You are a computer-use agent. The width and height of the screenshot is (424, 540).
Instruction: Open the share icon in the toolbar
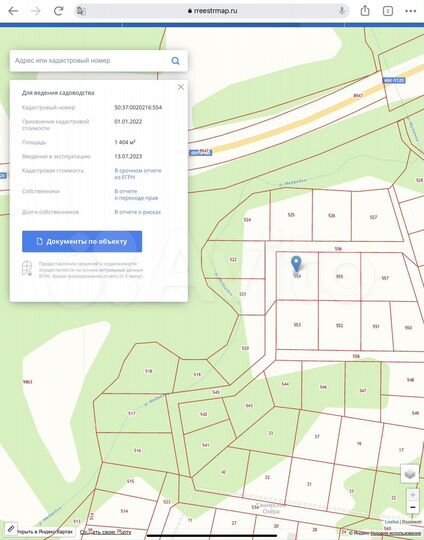click(x=365, y=11)
